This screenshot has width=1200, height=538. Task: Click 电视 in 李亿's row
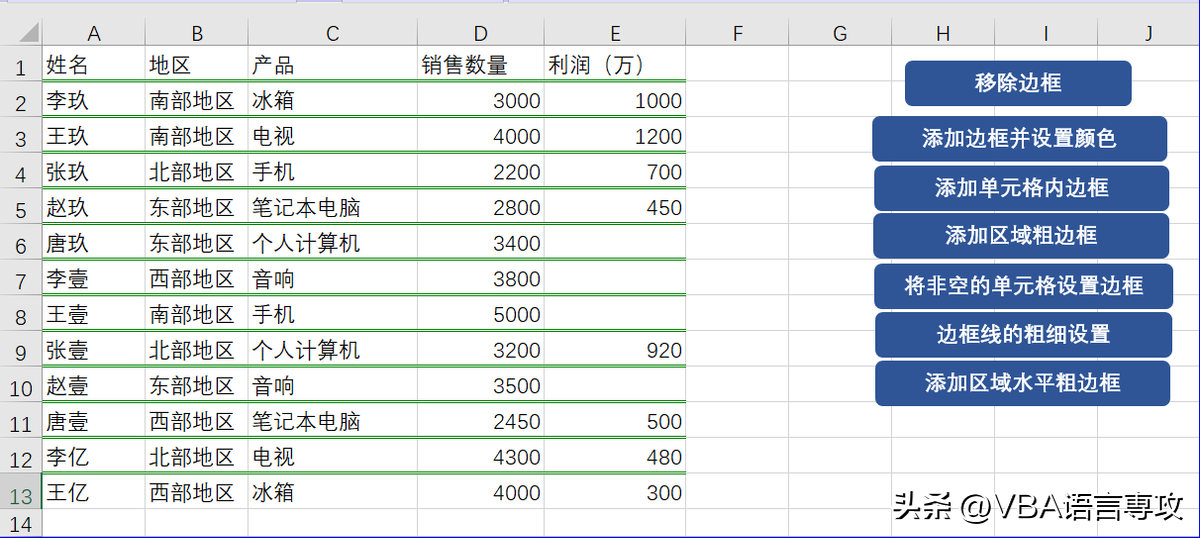coord(332,457)
